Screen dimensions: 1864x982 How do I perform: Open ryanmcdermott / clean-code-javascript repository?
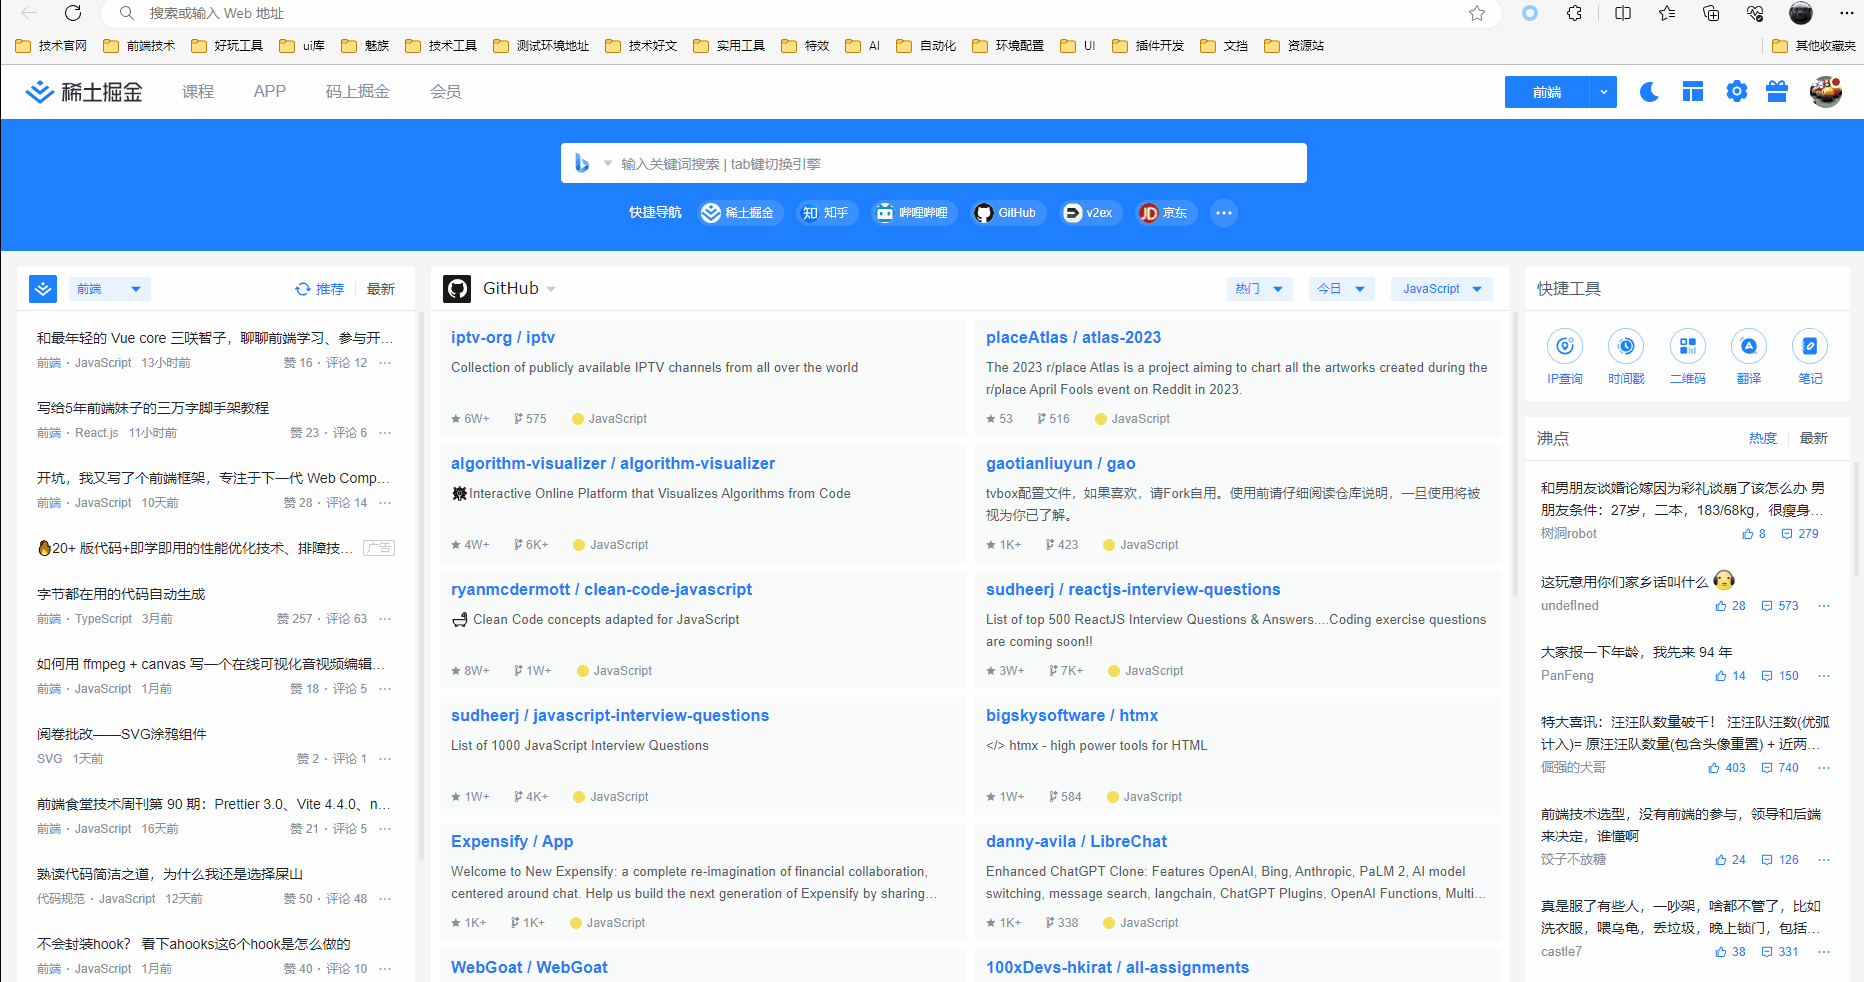point(601,590)
